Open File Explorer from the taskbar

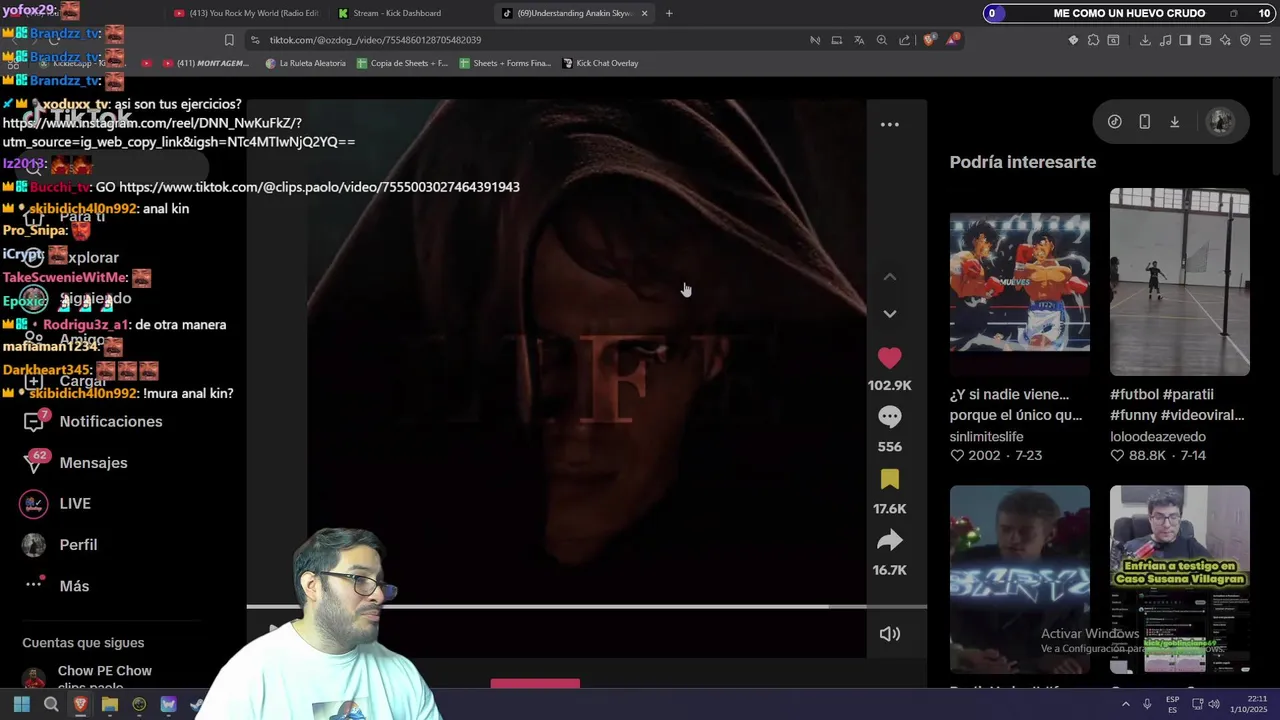click(x=110, y=704)
